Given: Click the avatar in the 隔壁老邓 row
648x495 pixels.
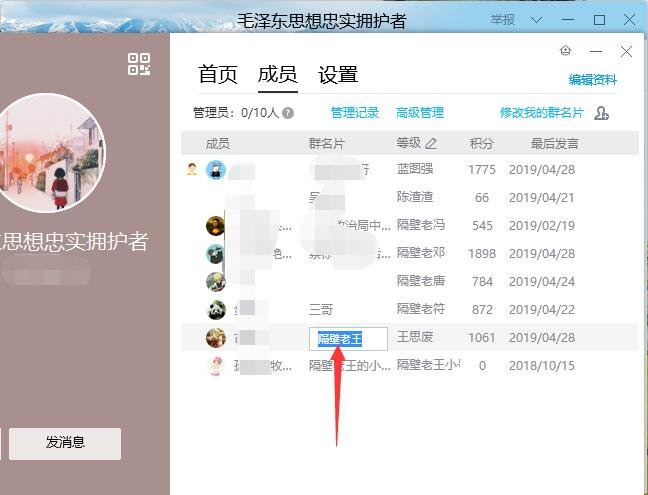Looking at the screenshot, I should (215, 254).
